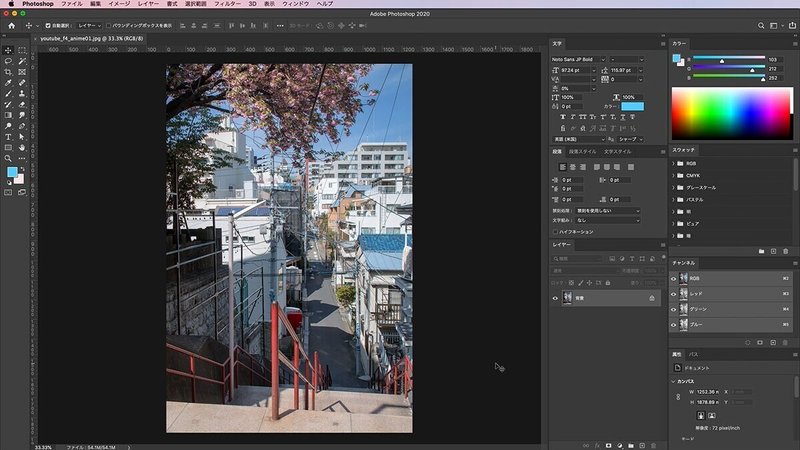Select the Frame tool
Image resolution: width=800 pixels, height=450 pixels.
[22, 72]
